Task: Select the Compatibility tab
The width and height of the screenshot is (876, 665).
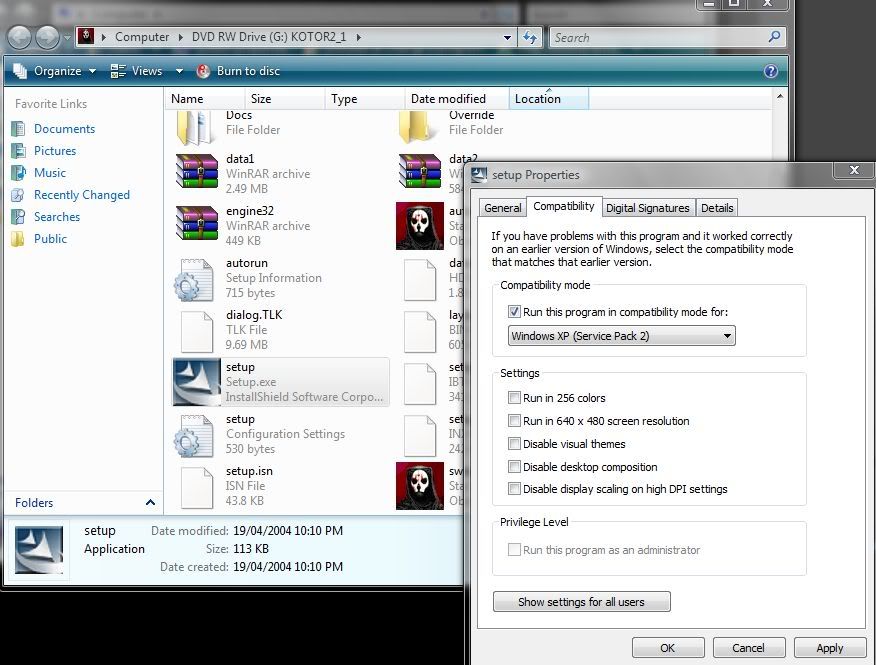Action: (x=564, y=206)
